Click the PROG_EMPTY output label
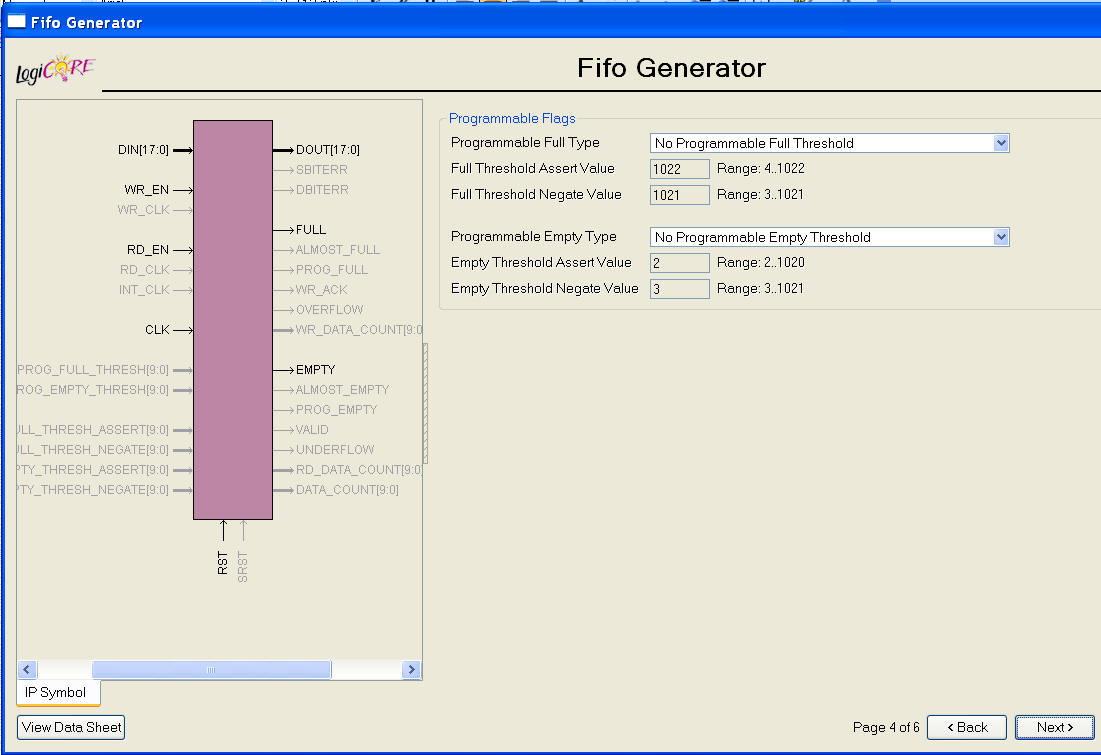1101x755 pixels. (336, 410)
